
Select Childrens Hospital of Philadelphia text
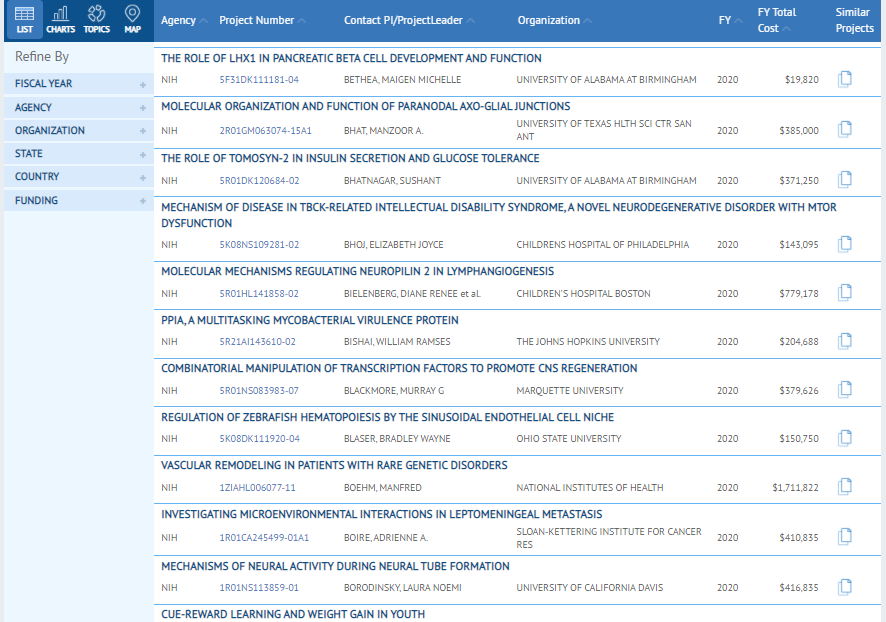603,245
